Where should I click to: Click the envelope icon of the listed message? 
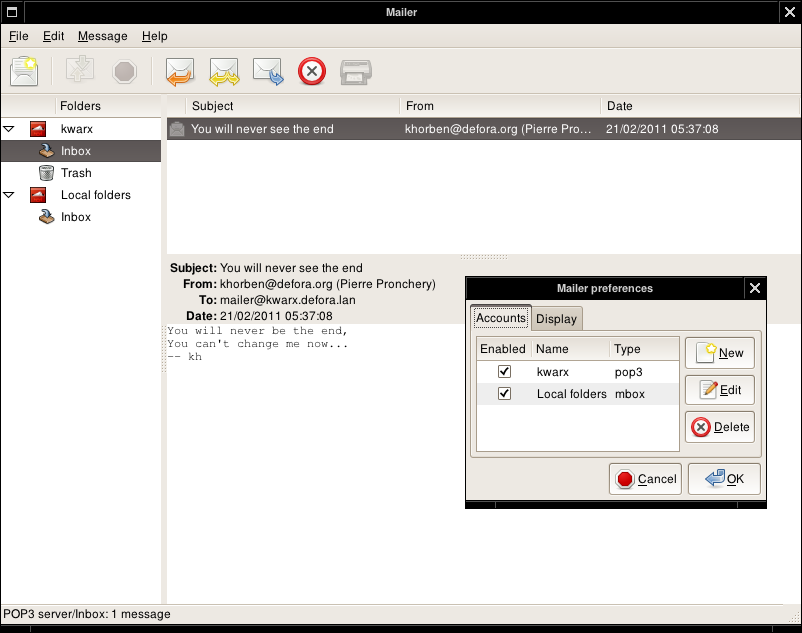[x=177, y=129]
